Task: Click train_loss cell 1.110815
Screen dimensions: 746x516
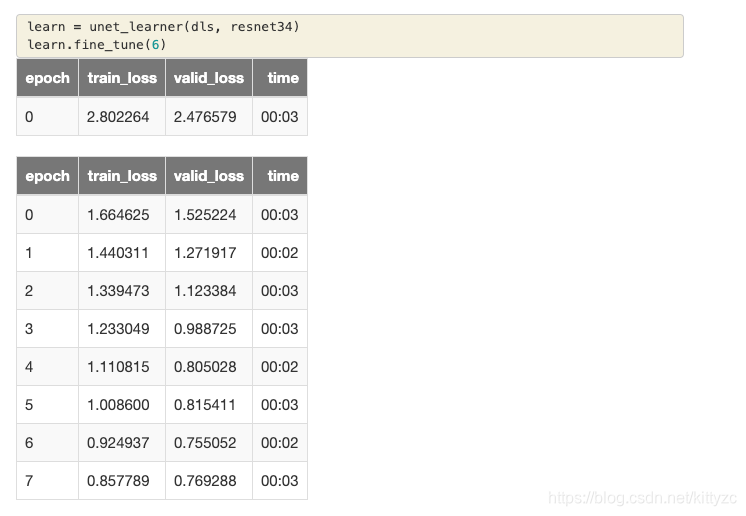Action: [122, 367]
